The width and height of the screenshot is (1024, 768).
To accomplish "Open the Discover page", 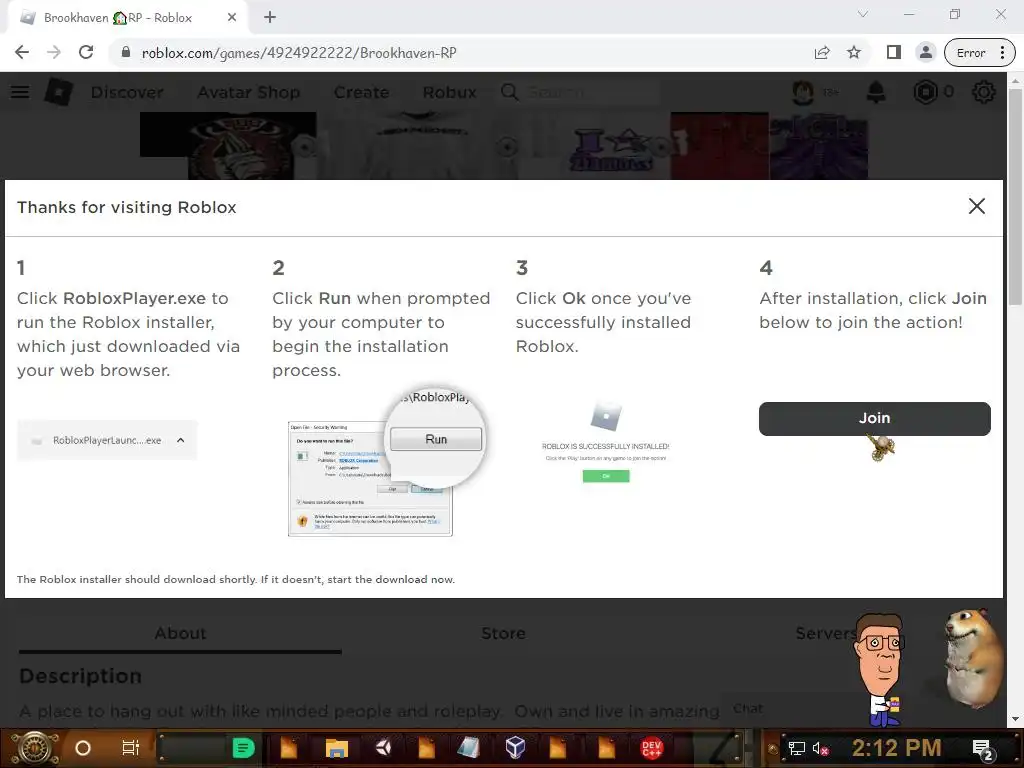I will (127, 92).
